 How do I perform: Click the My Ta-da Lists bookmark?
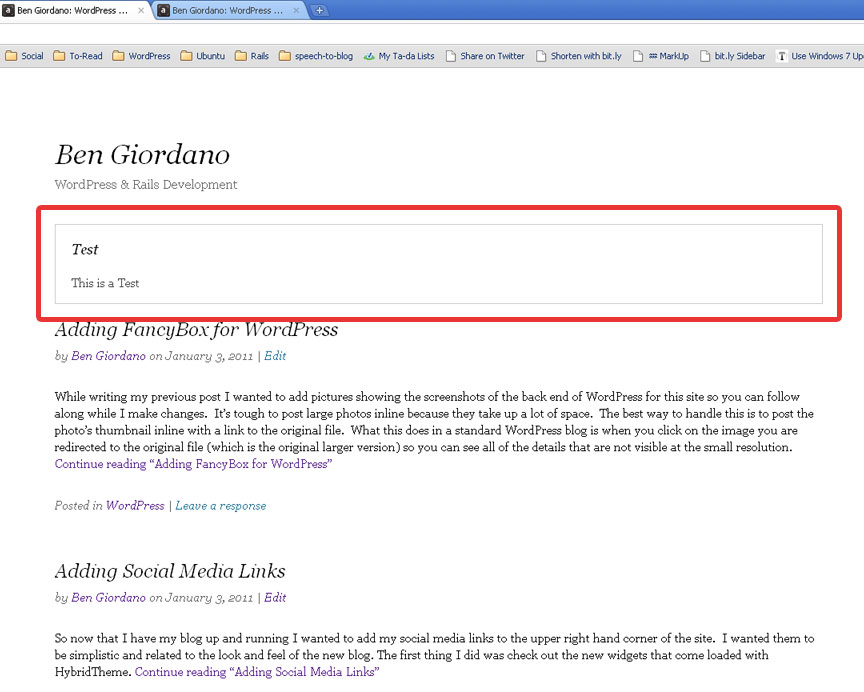pos(399,56)
